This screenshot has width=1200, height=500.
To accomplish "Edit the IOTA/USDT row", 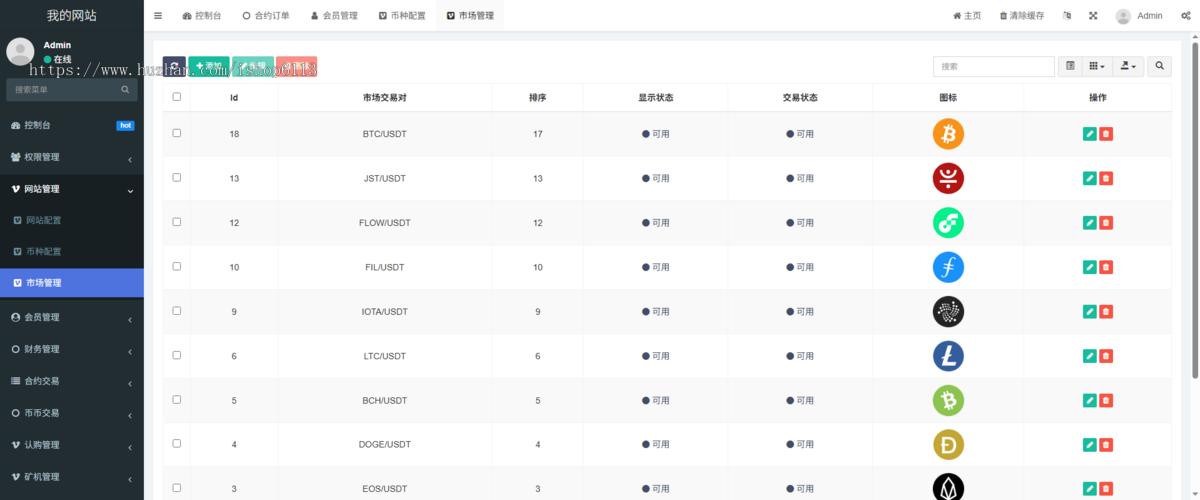I will tap(1090, 312).
